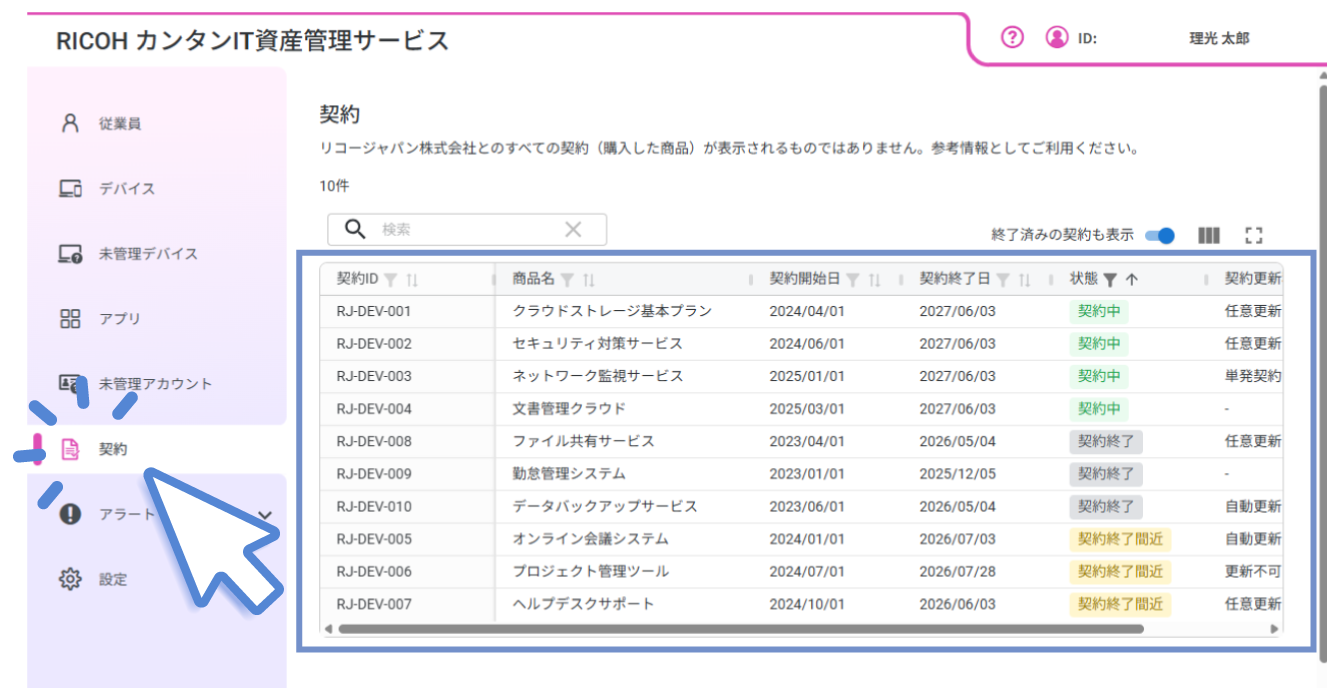Click 理光 太郎 user name
This screenshot has width=1340, height=700.
[1219, 38]
